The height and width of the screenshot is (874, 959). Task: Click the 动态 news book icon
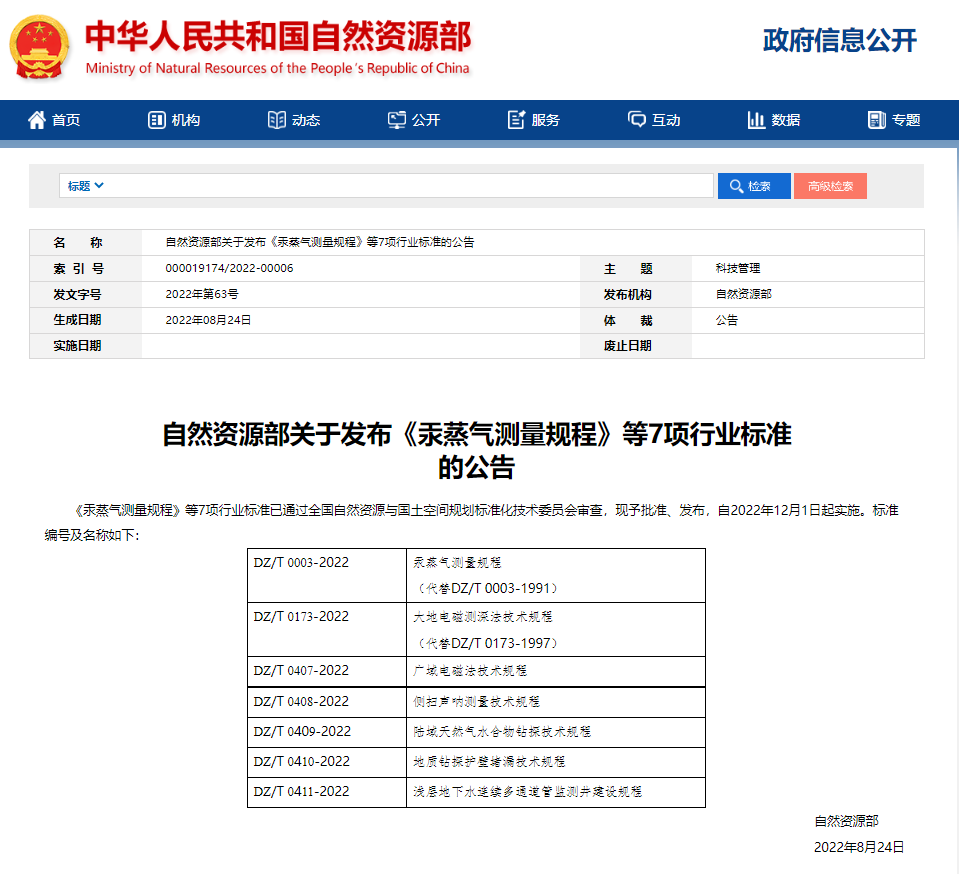[277, 120]
